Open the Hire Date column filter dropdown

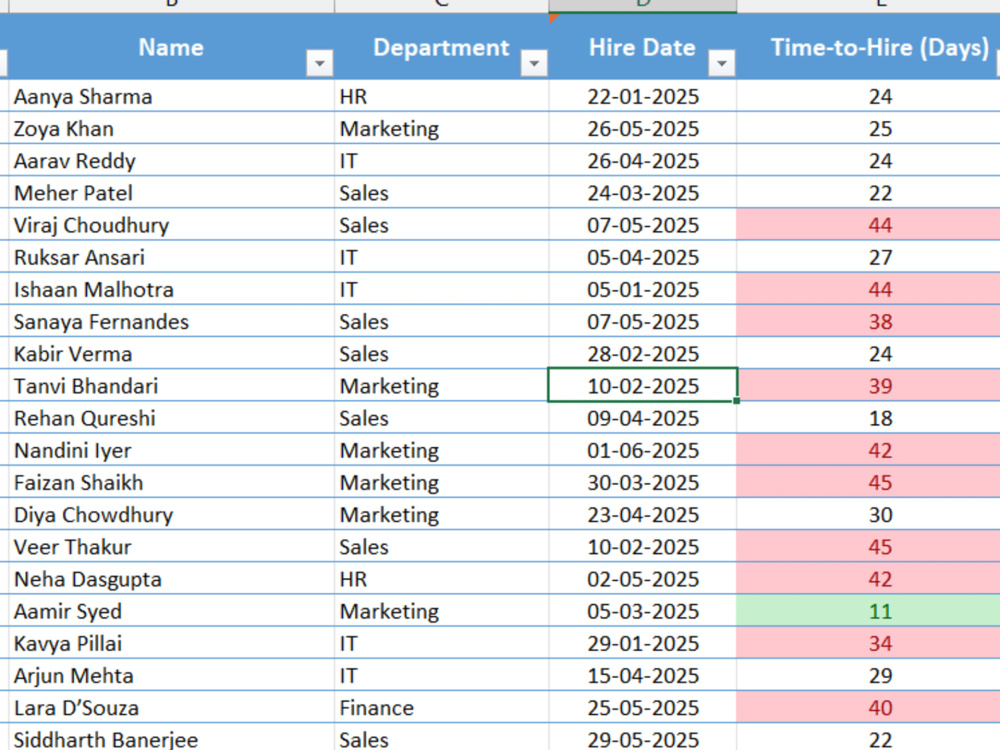tap(722, 63)
